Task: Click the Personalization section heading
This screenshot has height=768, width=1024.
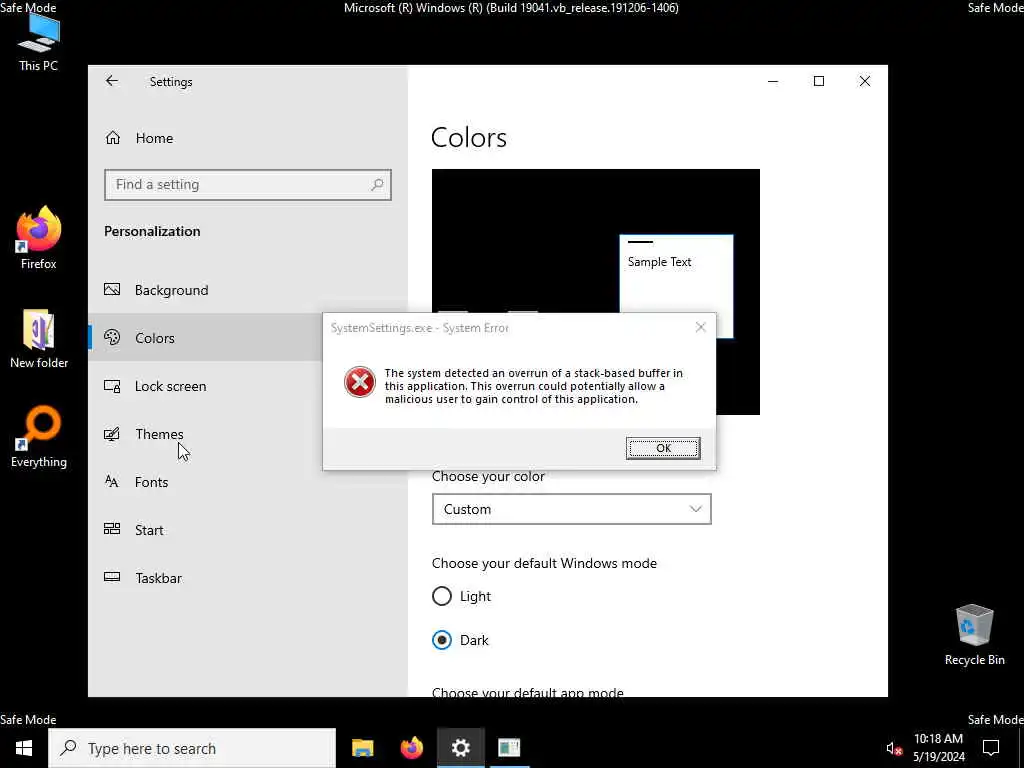Action: 152,231
